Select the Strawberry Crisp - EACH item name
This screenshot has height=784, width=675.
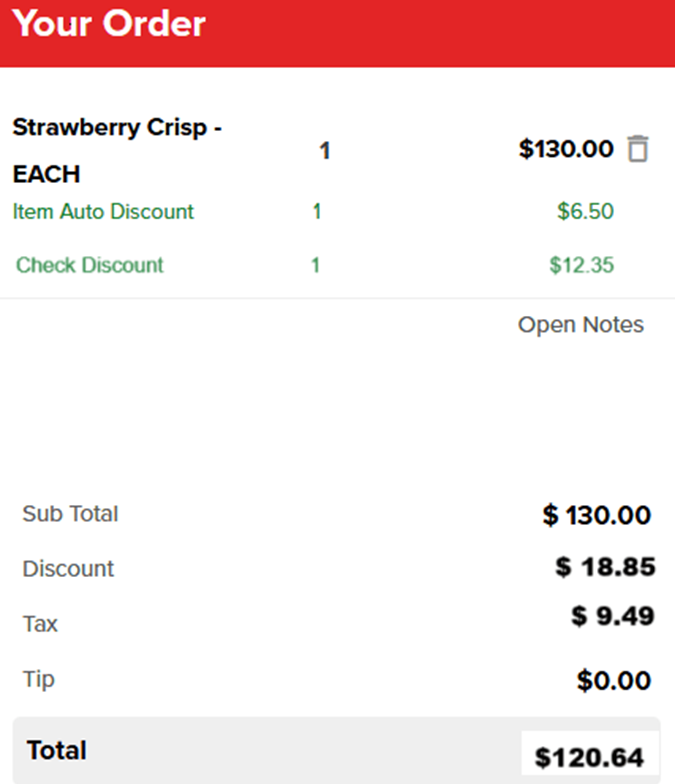(117, 151)
